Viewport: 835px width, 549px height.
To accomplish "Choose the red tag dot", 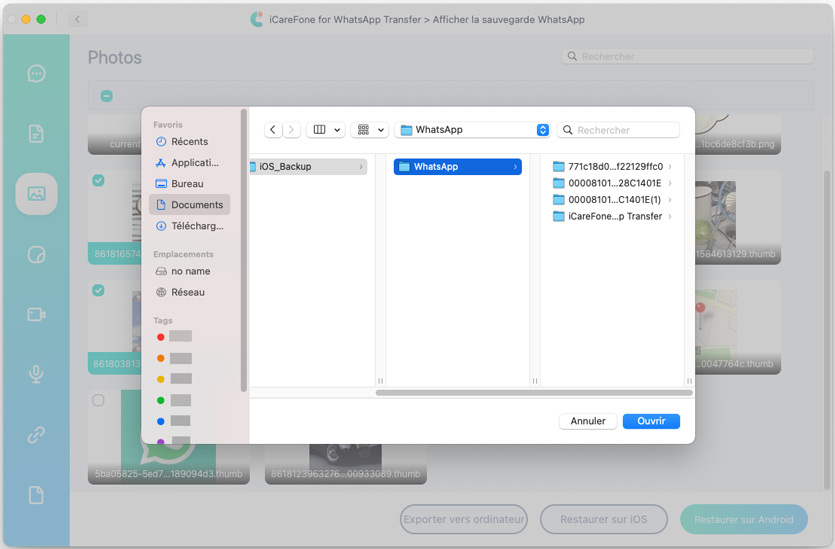I will coord(160,337).
